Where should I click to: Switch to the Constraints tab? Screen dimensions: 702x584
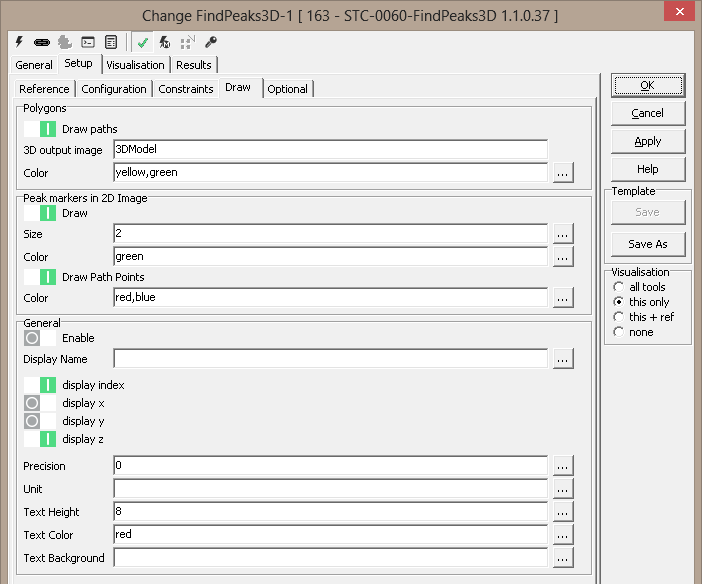(186, 89)
